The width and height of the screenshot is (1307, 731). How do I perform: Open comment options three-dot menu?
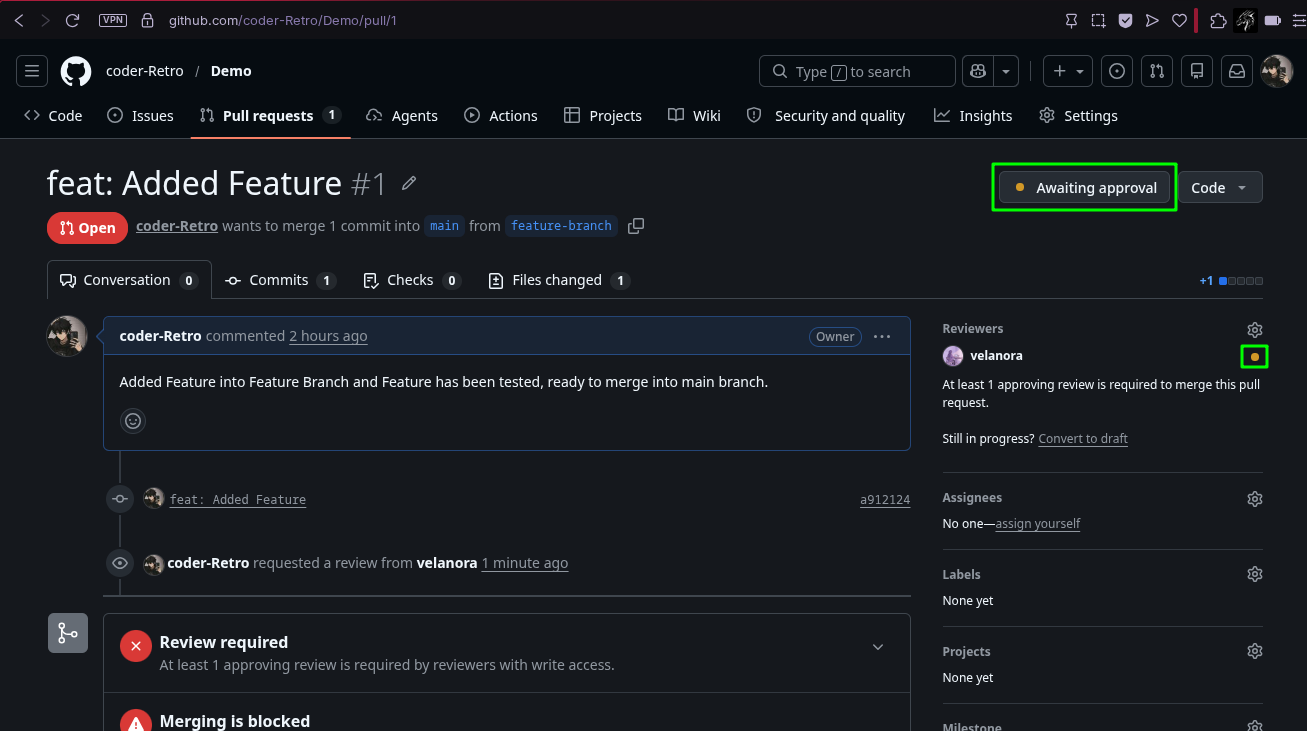pos(882,337)
